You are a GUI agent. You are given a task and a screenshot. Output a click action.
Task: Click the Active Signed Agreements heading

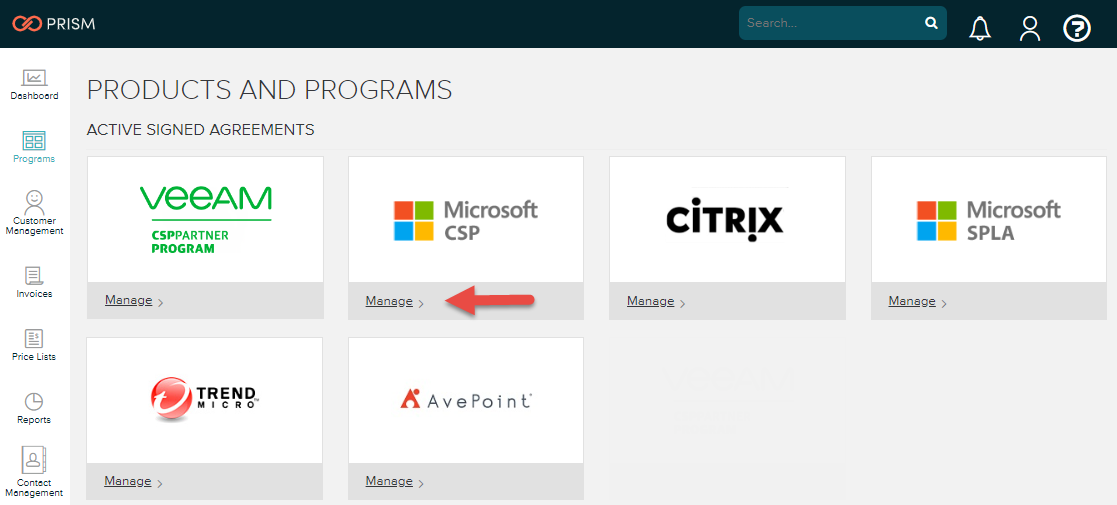(200, 130)
